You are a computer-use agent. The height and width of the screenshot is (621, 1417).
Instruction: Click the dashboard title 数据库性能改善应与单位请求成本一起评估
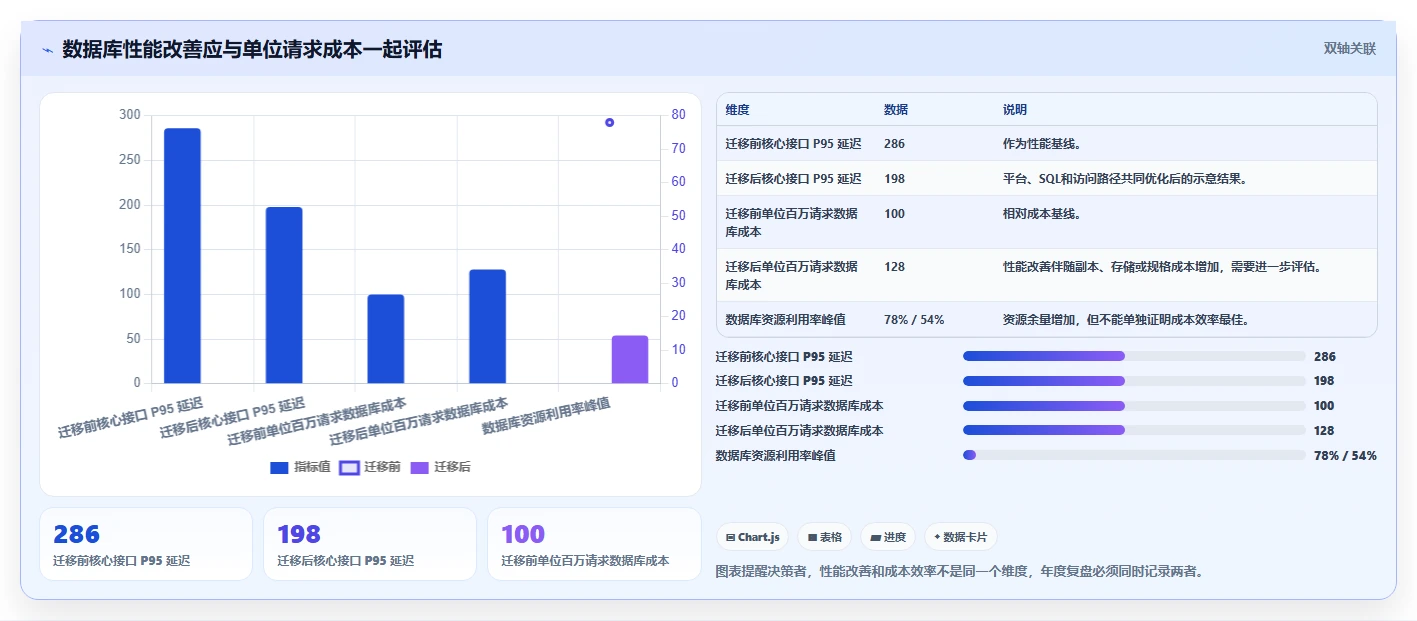tap(252, 50)
